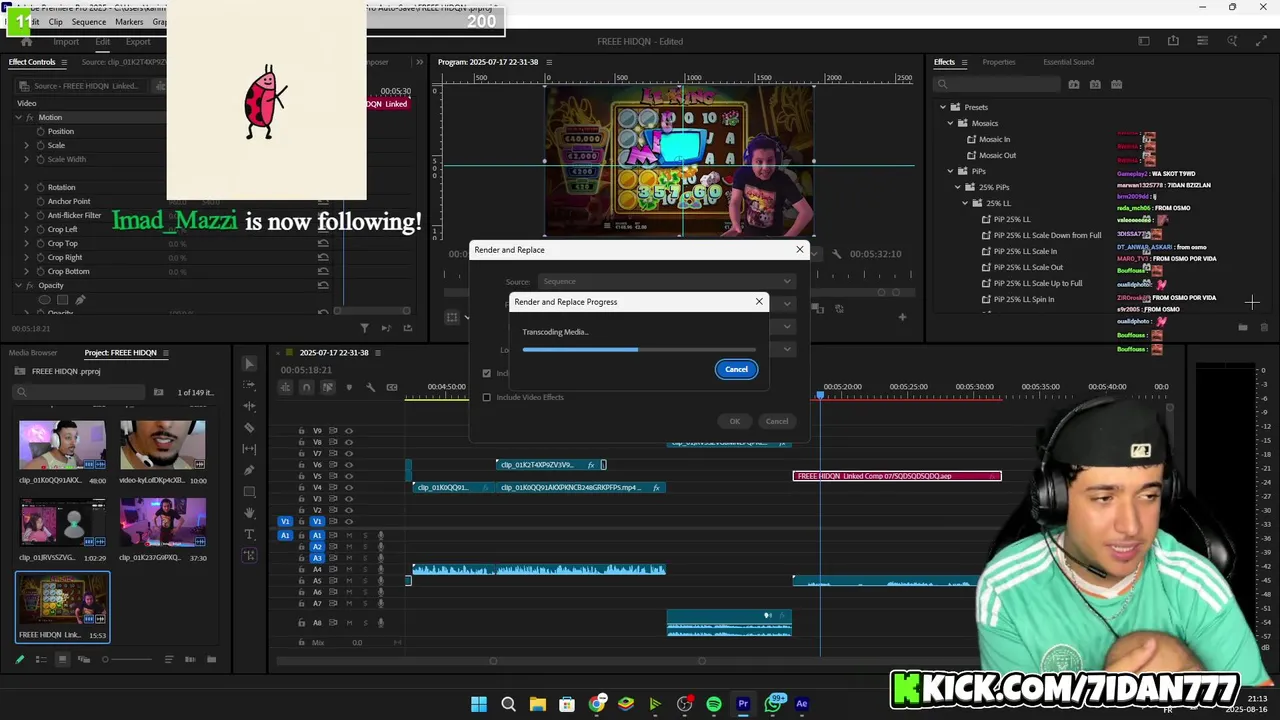Viewport: 1280px width, 720px height.
Task: Create 4-point polygon mask under Opacity
Action: [x=62, y=300]
